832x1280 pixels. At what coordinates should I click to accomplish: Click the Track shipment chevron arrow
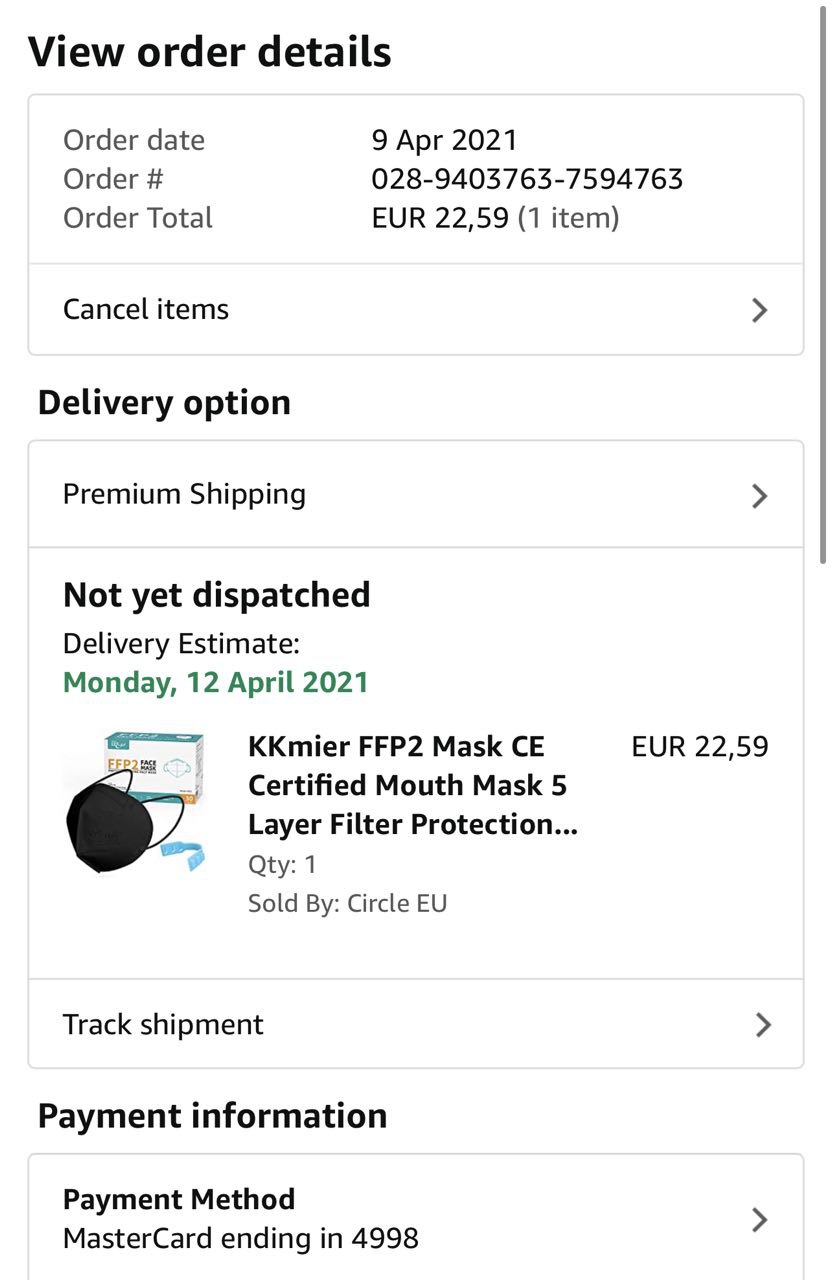[x=763, y=1025]
